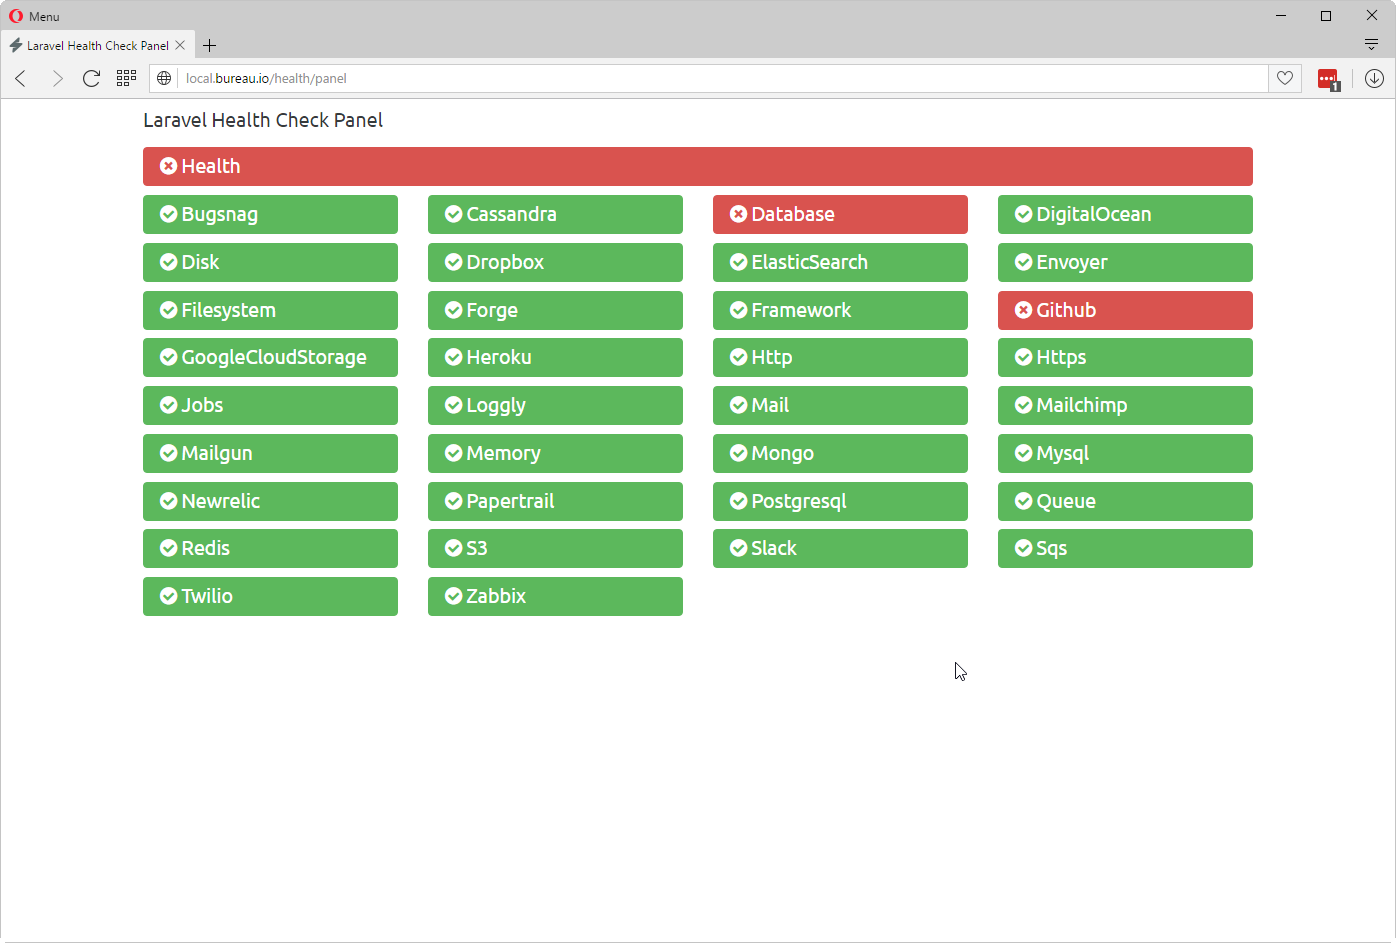Click the ElasticSearch check button
Screen dimensions: 1396x943
pos(840,262)
